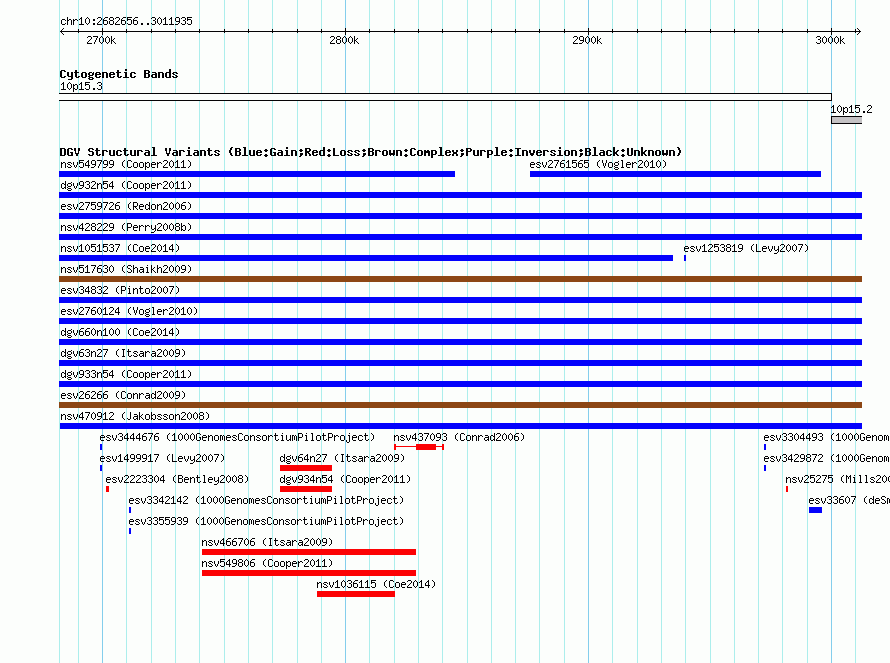The image size is (890, 663).
Task: Click the brown nsv517630 complex variant bar
Action: click(x=460, y=279)
